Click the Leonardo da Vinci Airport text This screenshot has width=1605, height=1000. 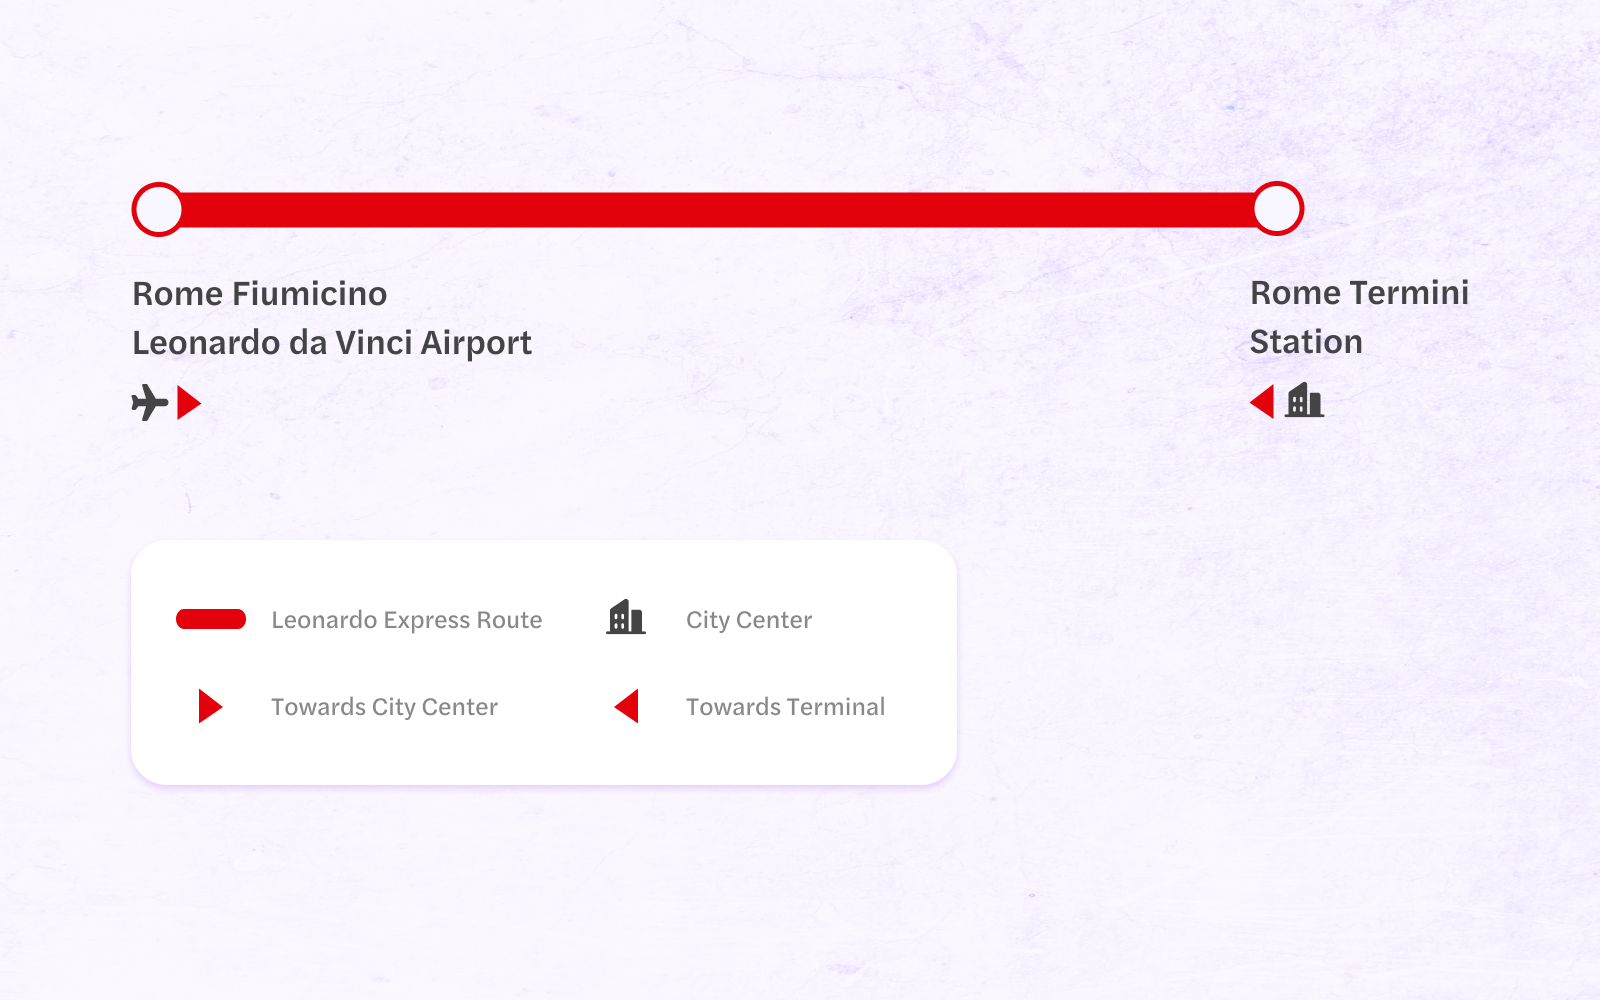332,343
